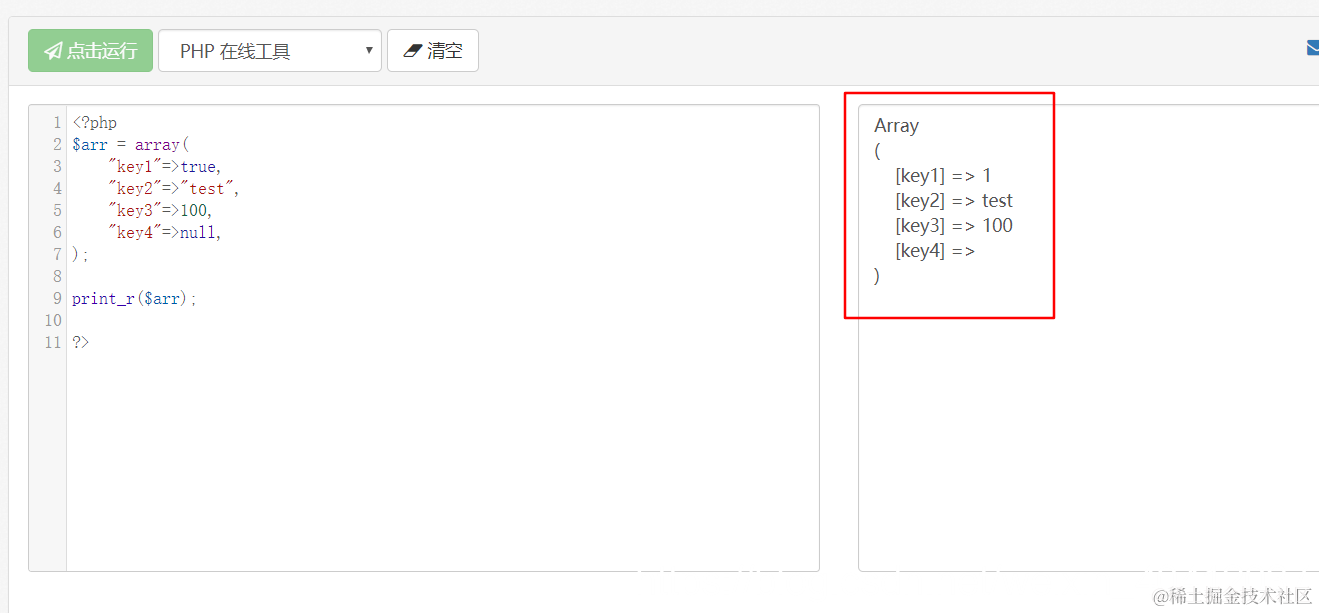
Task: Click the closing "?>" tag line
Action: coord(80,343)
